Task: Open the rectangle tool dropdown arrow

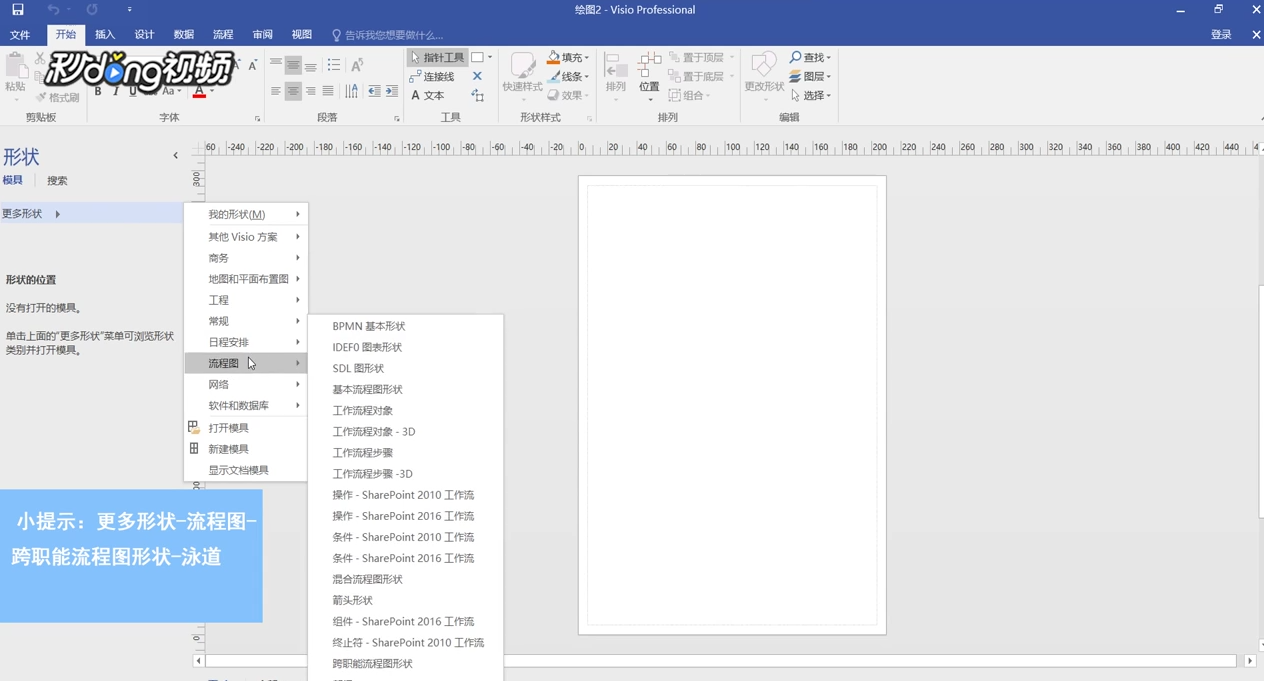Action: (x=490, y=57)
